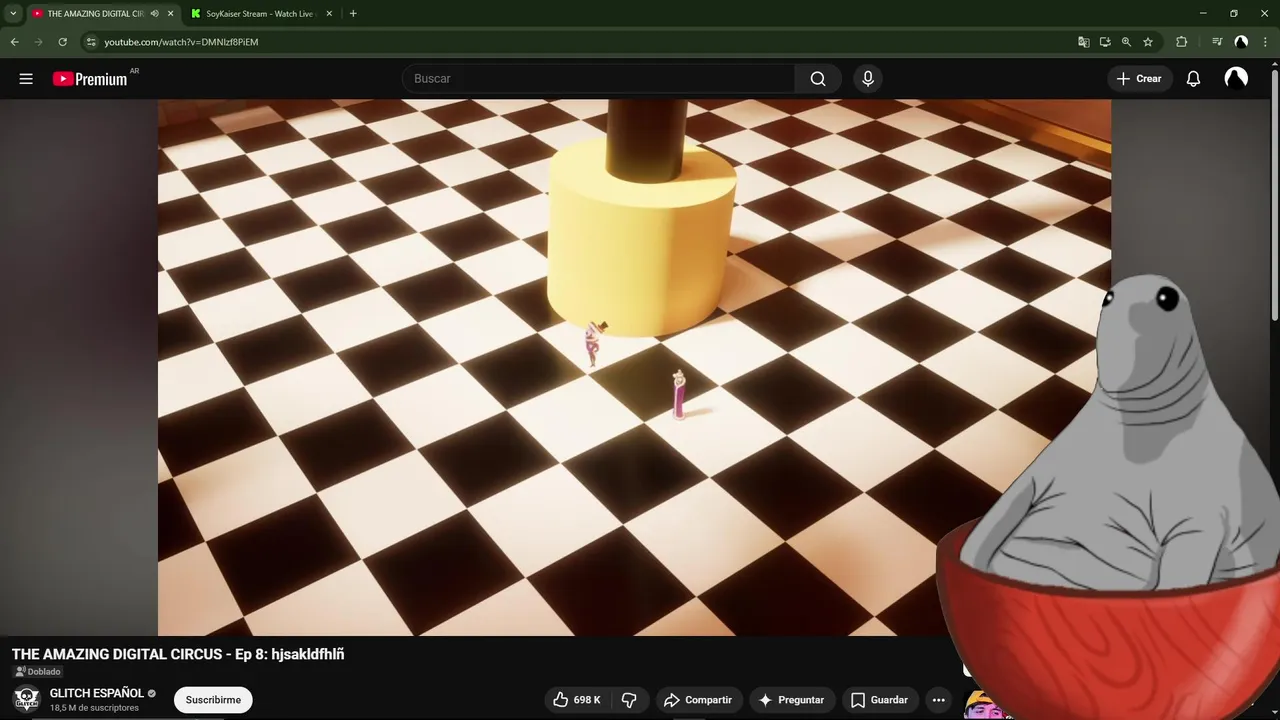Open the YouTube account avatar menu

tap(1236, 79)
